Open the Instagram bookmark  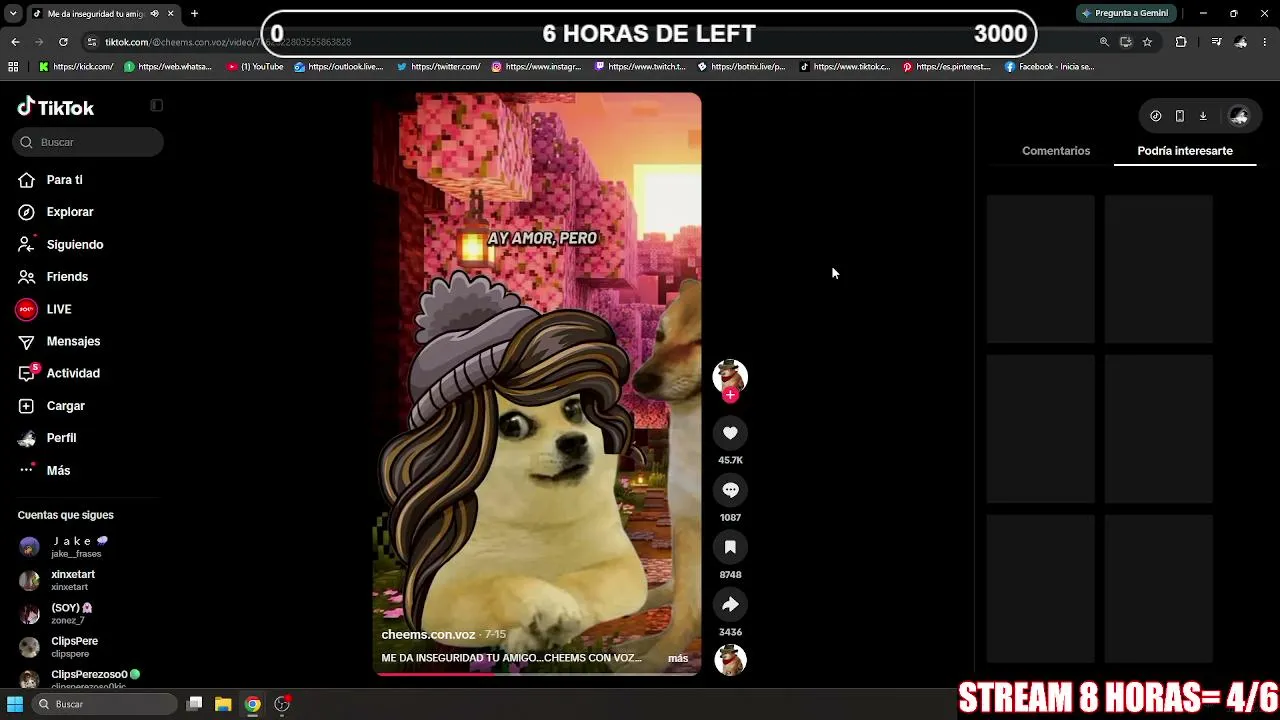pyautogui.click(x=536, y=67)
